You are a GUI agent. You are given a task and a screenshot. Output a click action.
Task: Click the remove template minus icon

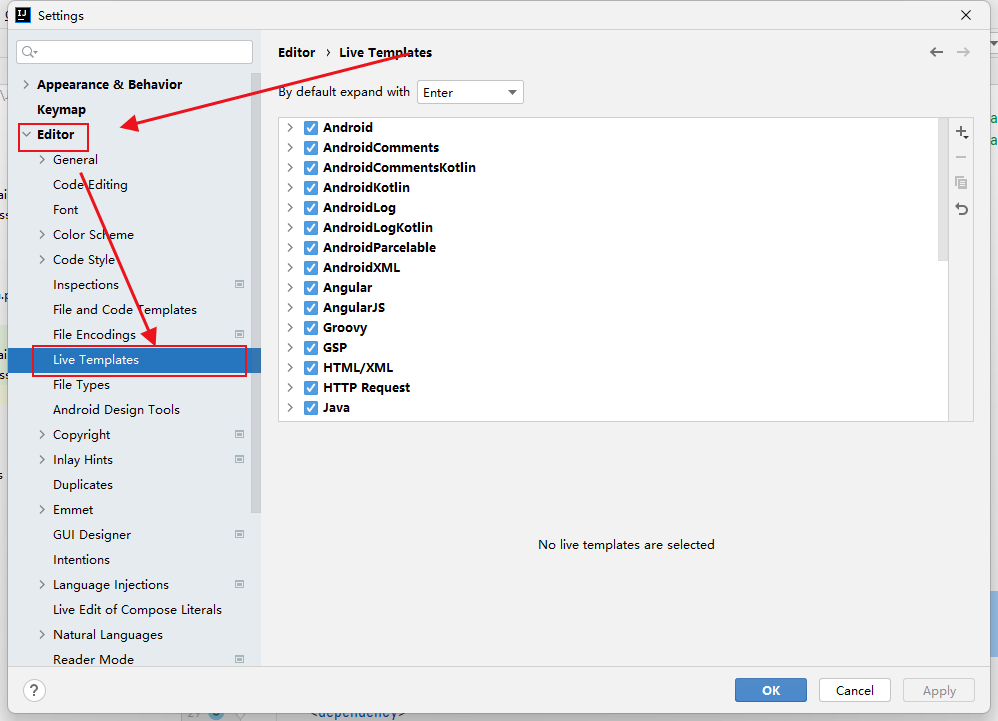(961, 157)
